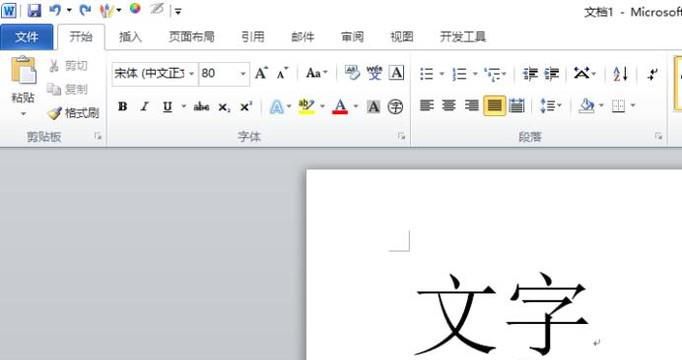Open the 审阅 (Review) tab
This screenshot has width=682, height=360.
coord(352,37)
